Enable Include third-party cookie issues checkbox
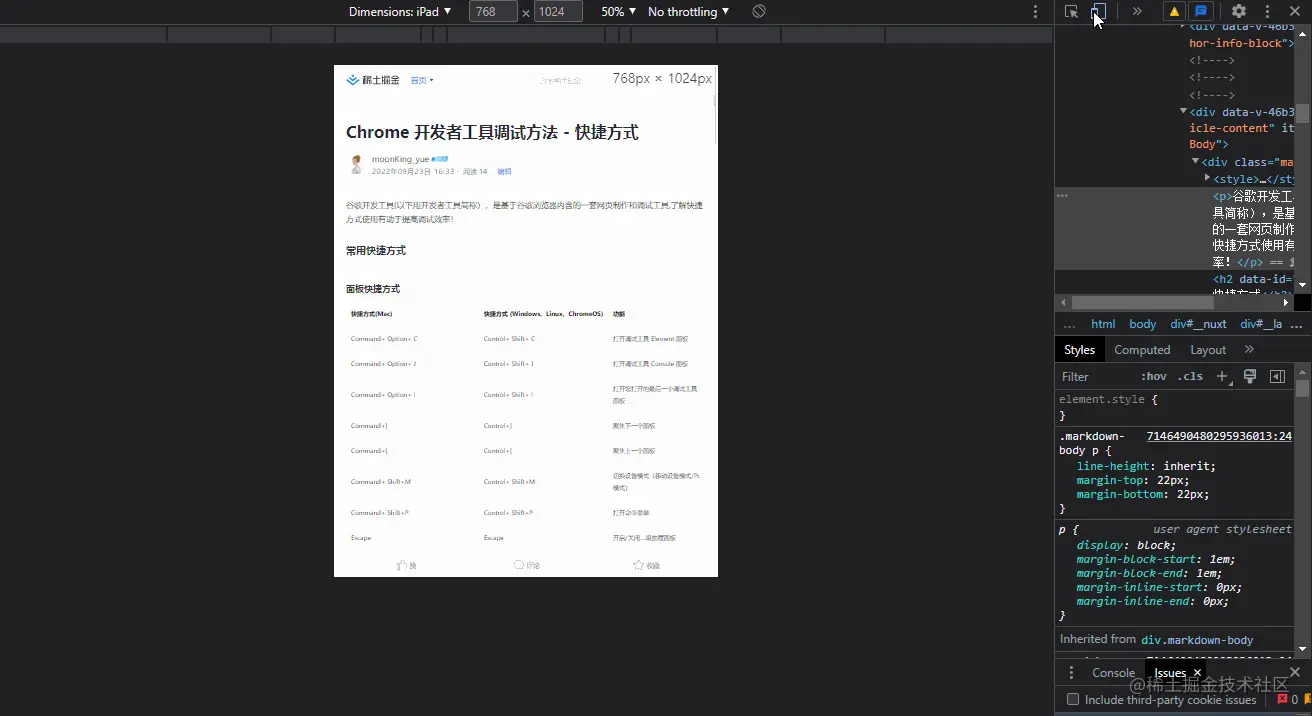 [1073, 700]
